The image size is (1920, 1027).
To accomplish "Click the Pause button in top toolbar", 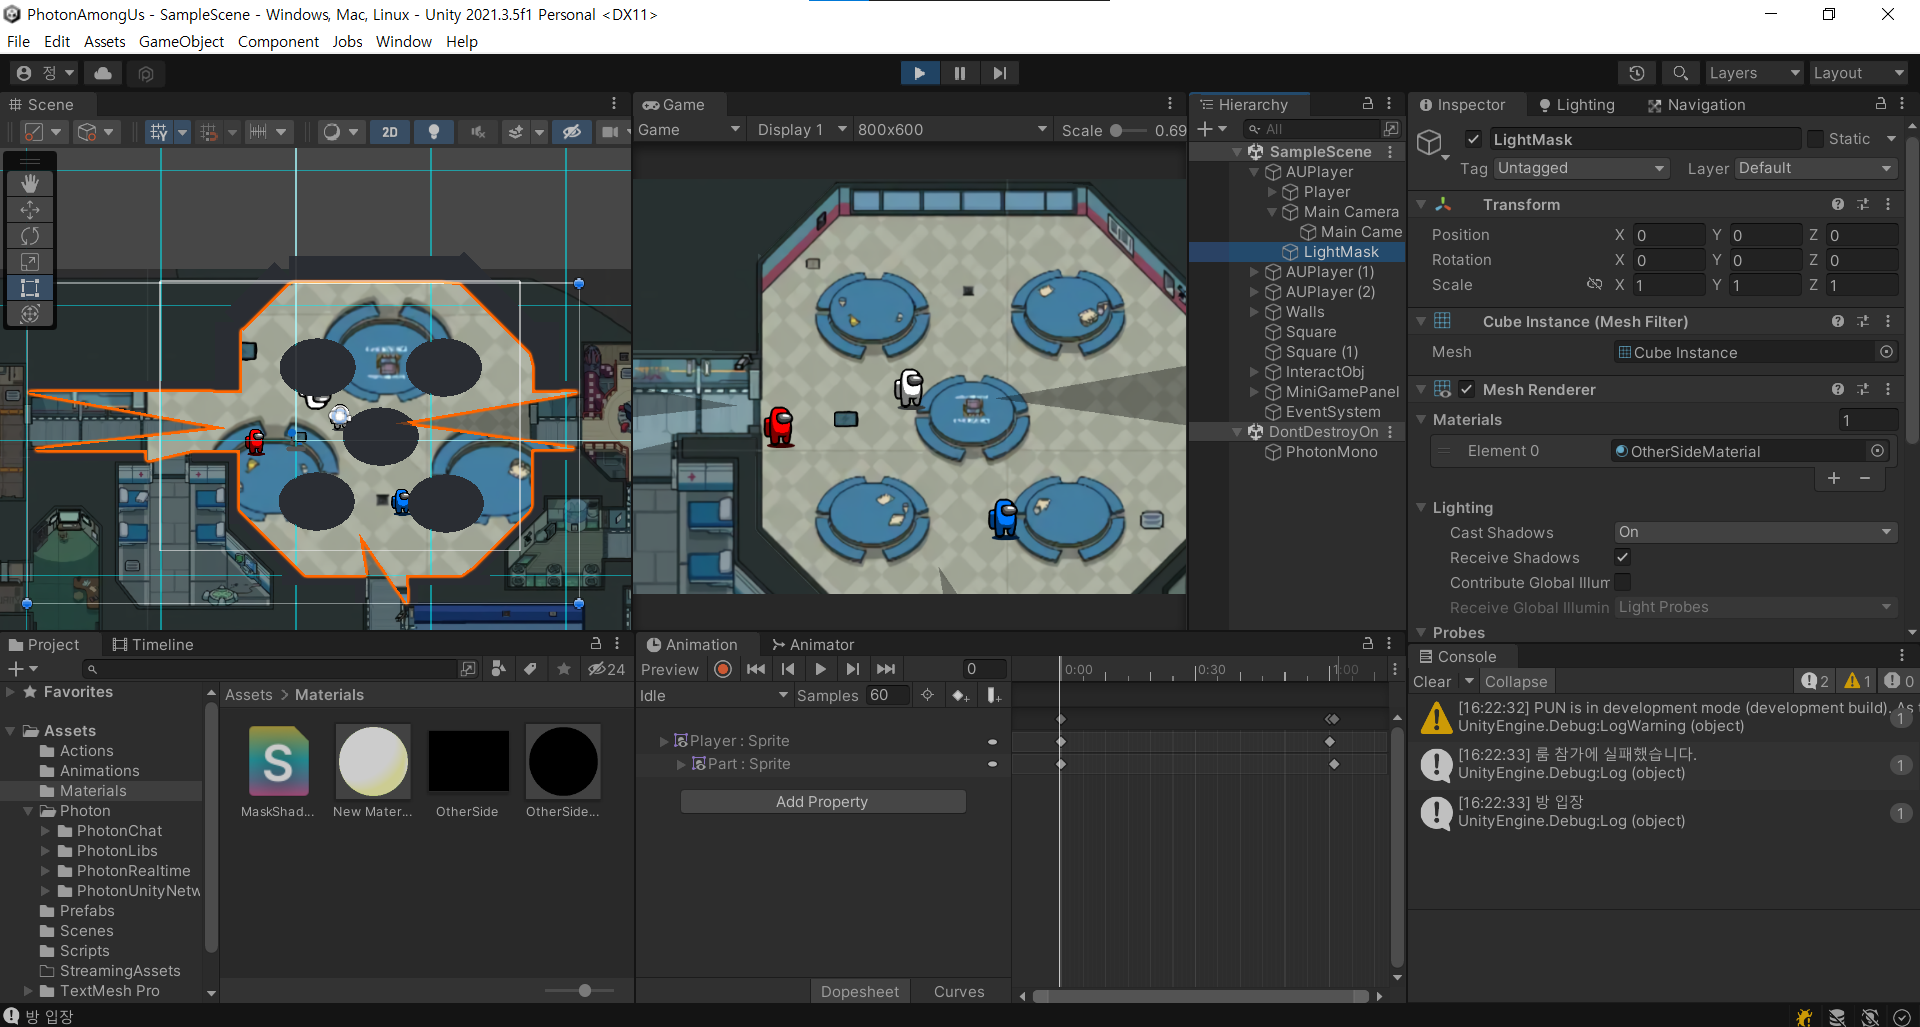I will tap(959, 73).
